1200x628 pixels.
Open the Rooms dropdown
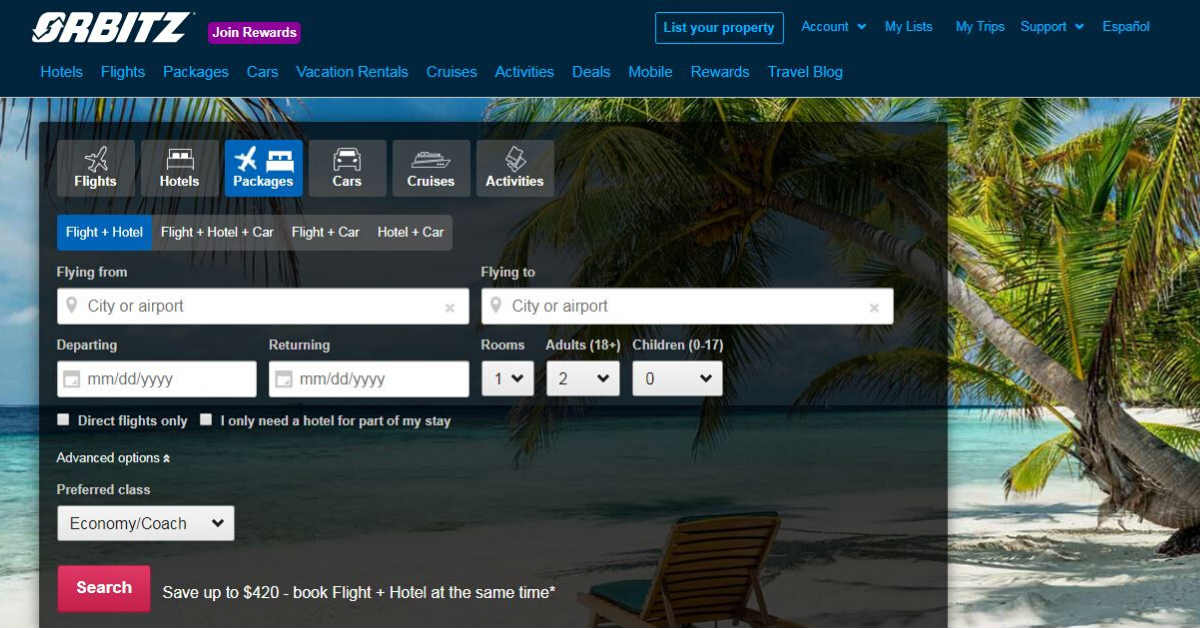click(508, 379)
